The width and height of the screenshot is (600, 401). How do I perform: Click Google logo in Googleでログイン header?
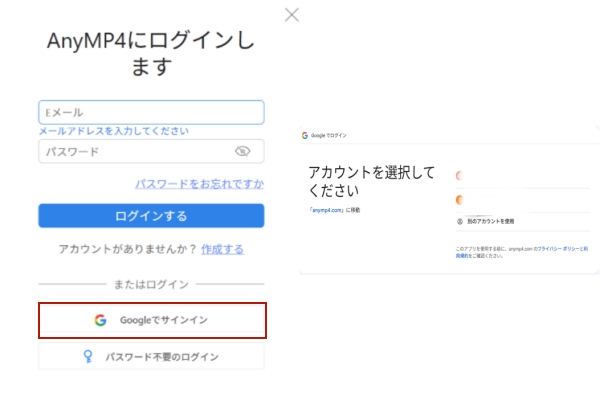click(x=305, y=135)
